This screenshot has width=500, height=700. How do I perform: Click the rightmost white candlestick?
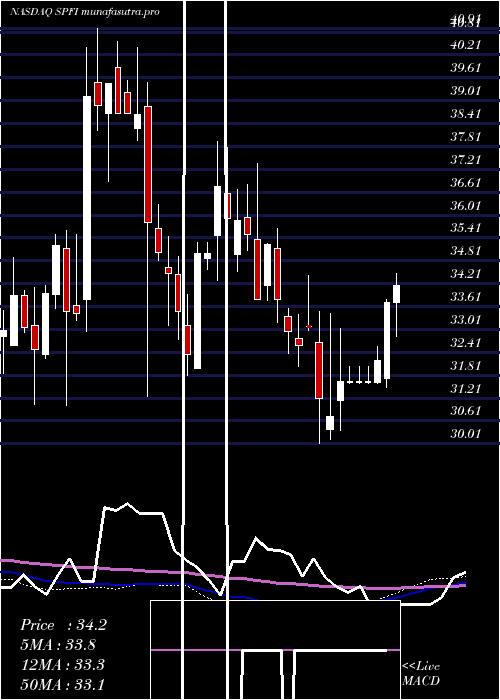[x=396, y=304]
